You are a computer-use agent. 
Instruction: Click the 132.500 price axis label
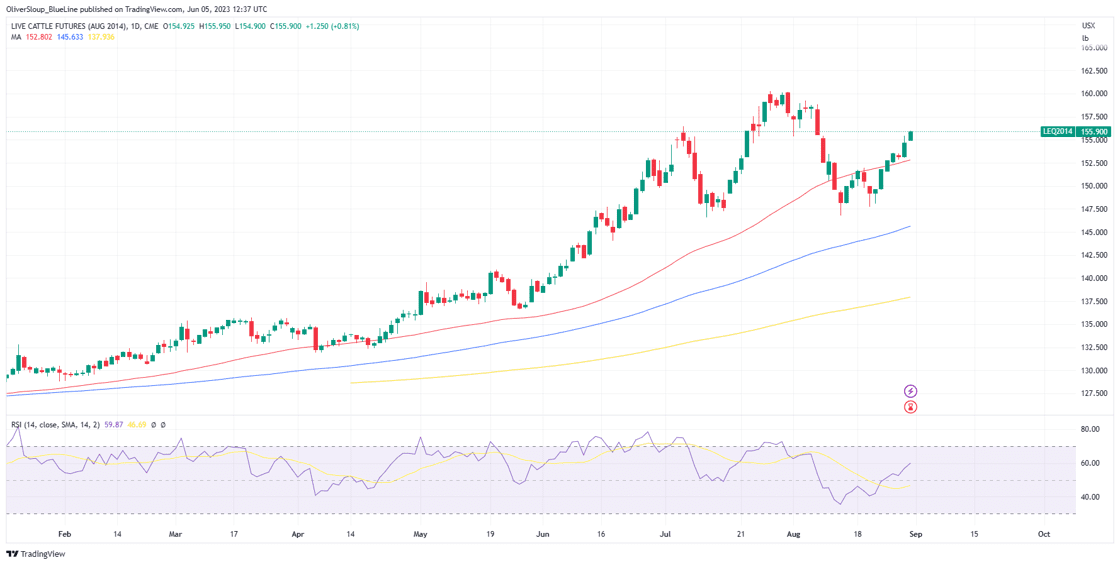point(1095,347)
